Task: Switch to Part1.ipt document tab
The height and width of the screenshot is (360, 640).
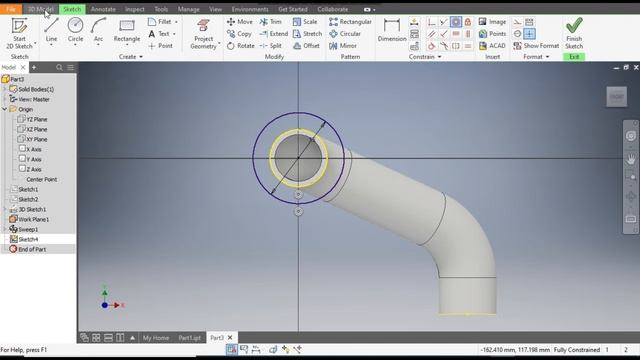Action: pos(189,338)
